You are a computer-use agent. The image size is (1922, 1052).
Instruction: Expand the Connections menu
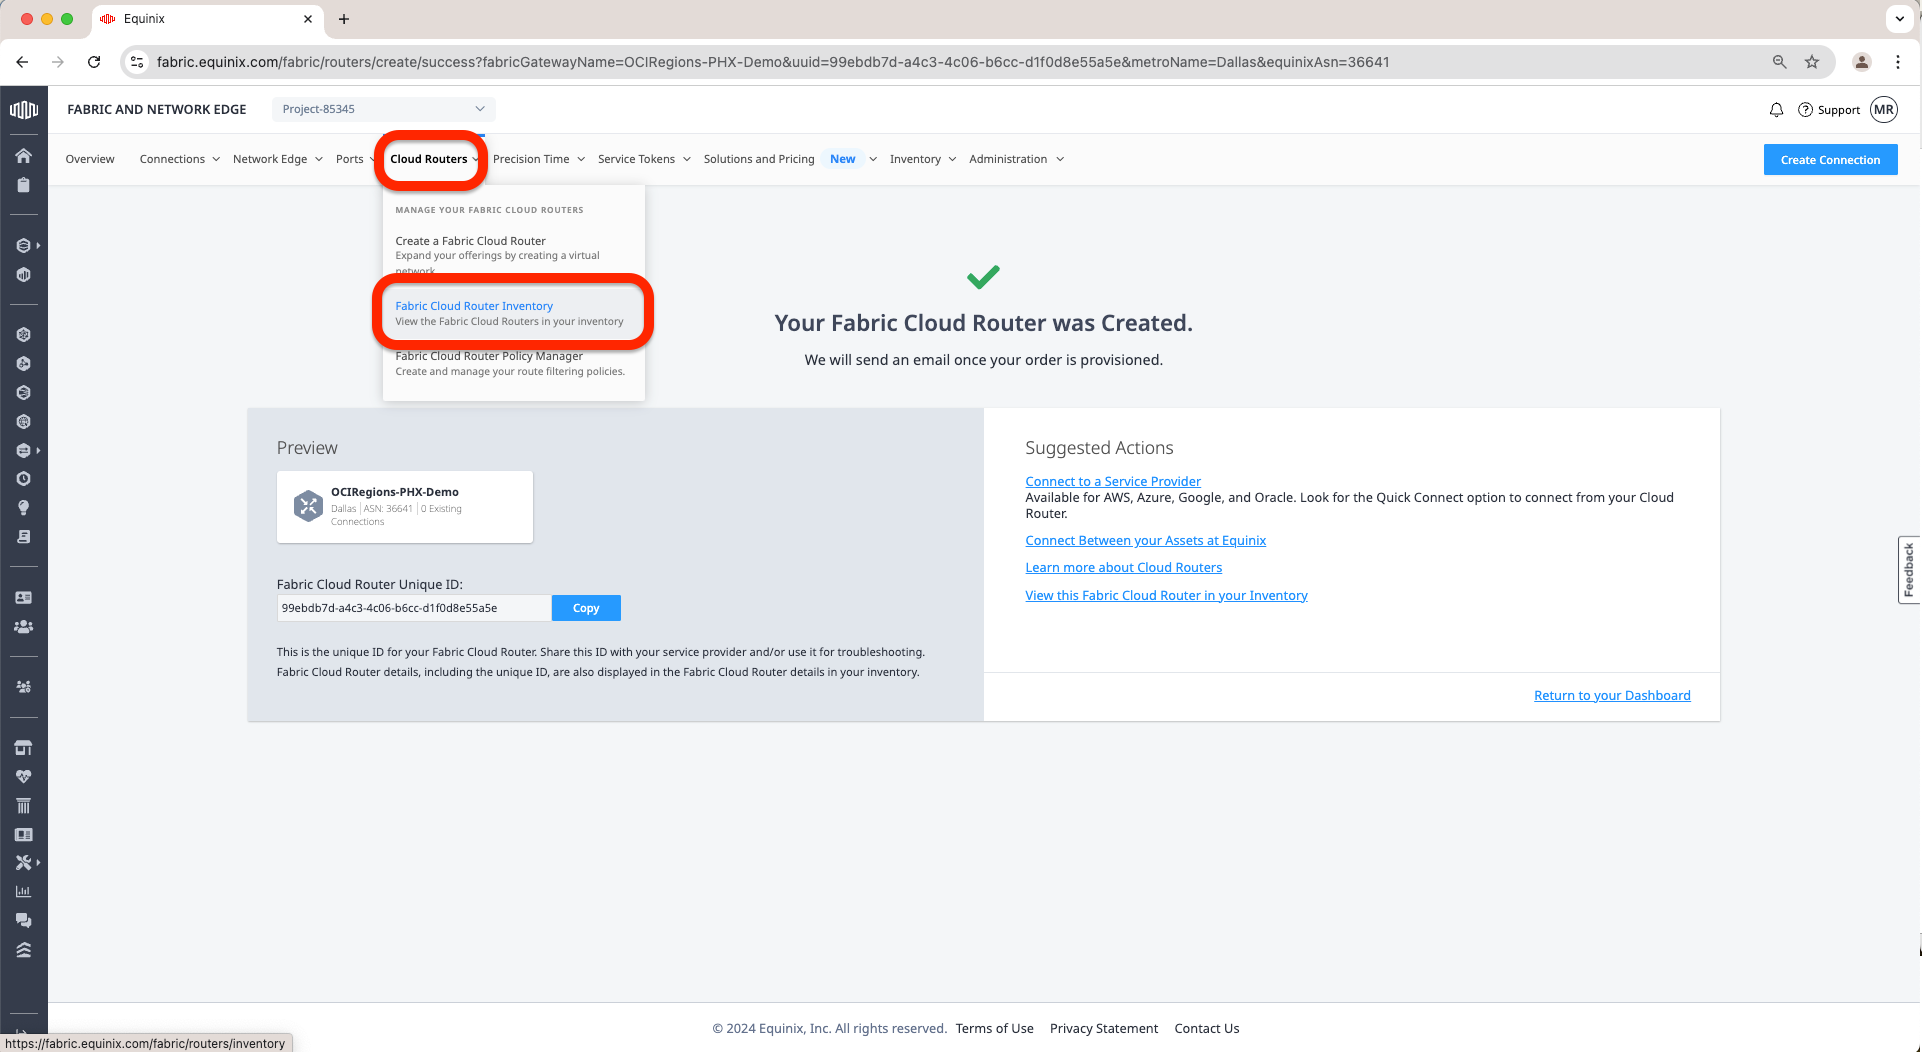[180, 159]
